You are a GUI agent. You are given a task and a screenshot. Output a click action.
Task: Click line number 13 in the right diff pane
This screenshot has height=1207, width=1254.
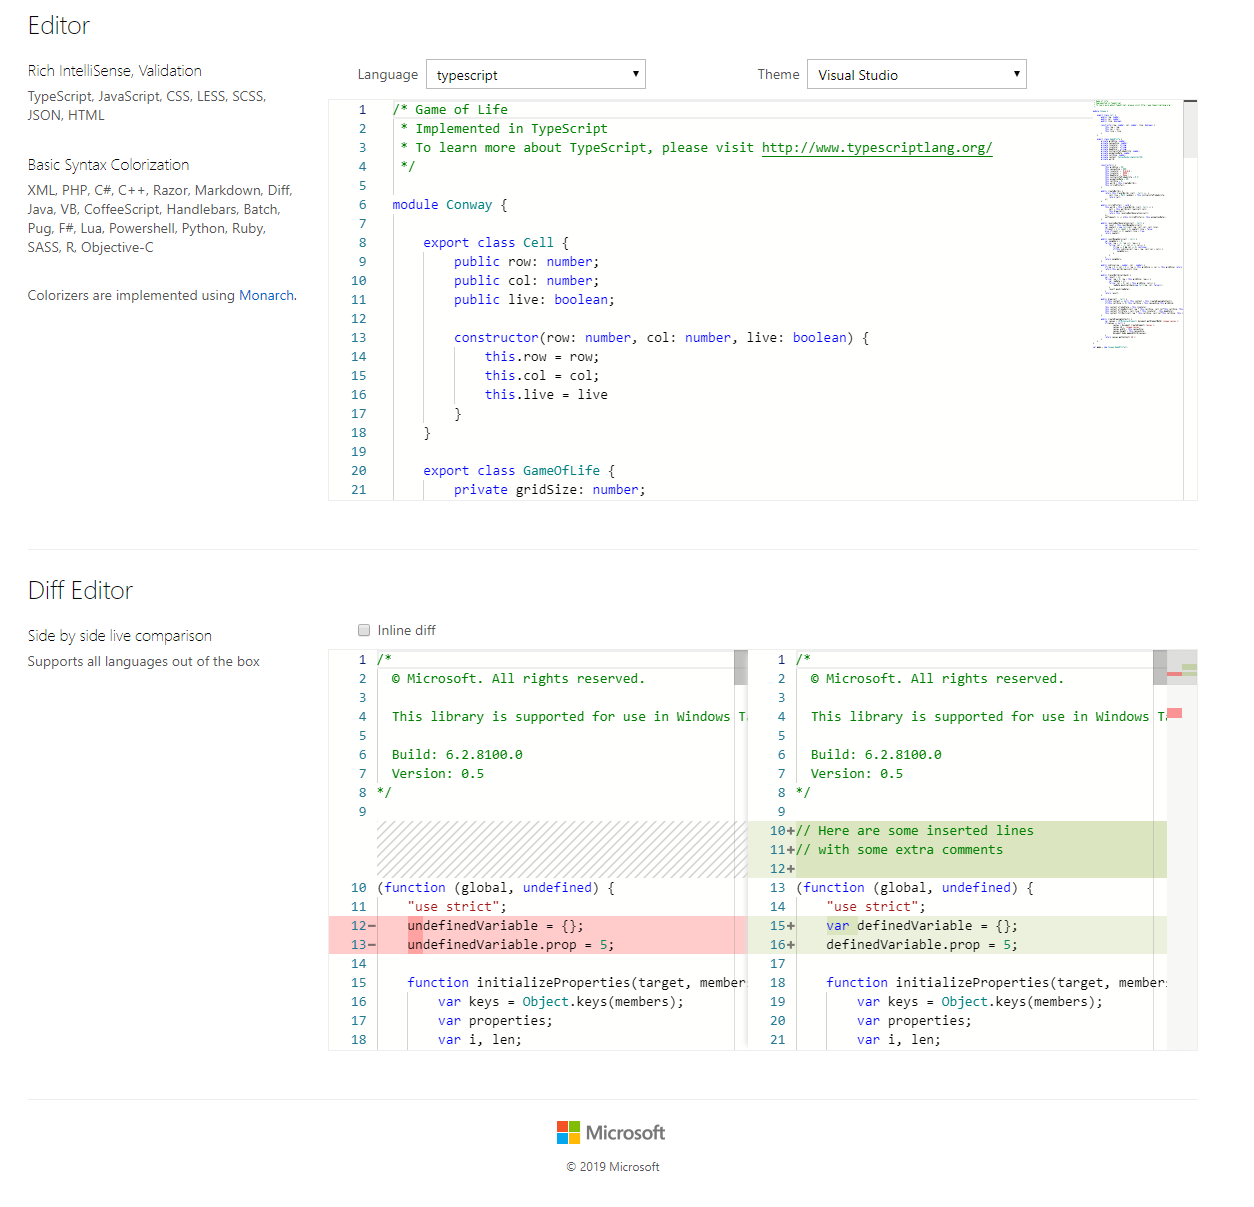click(777, 888)
